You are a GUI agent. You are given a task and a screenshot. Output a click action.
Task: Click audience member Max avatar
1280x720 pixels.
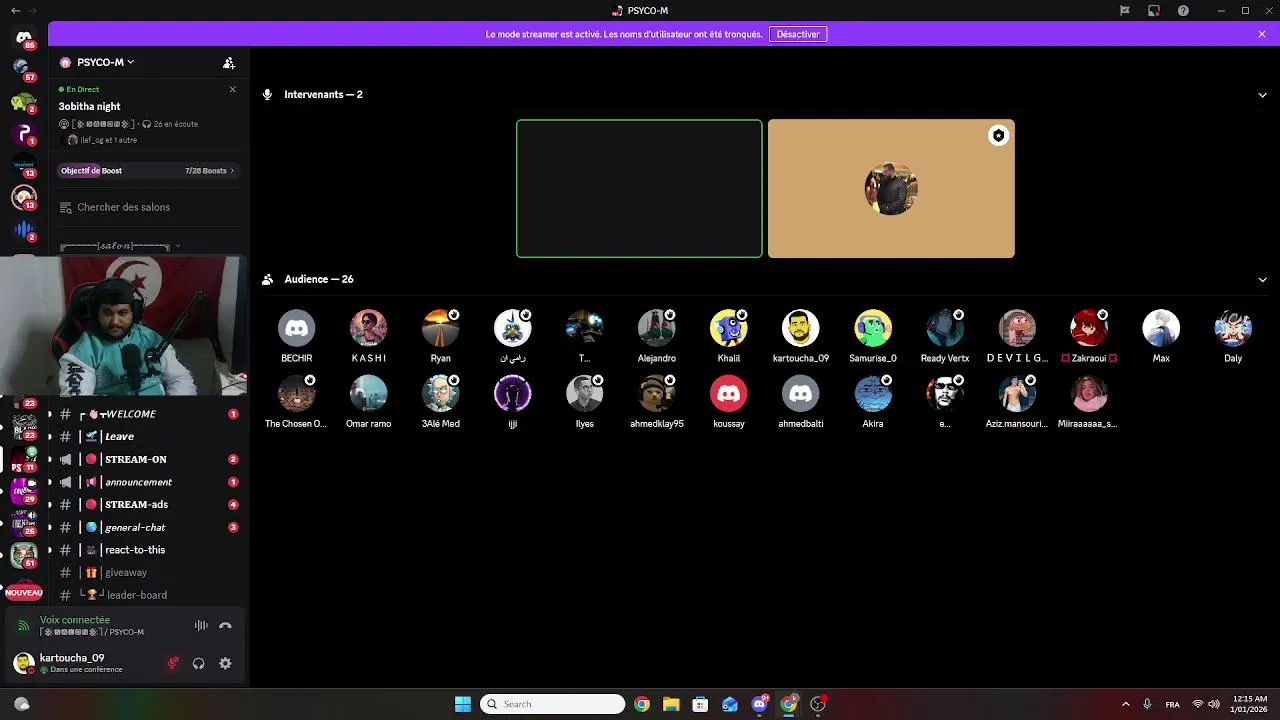tap(1161, 328)
